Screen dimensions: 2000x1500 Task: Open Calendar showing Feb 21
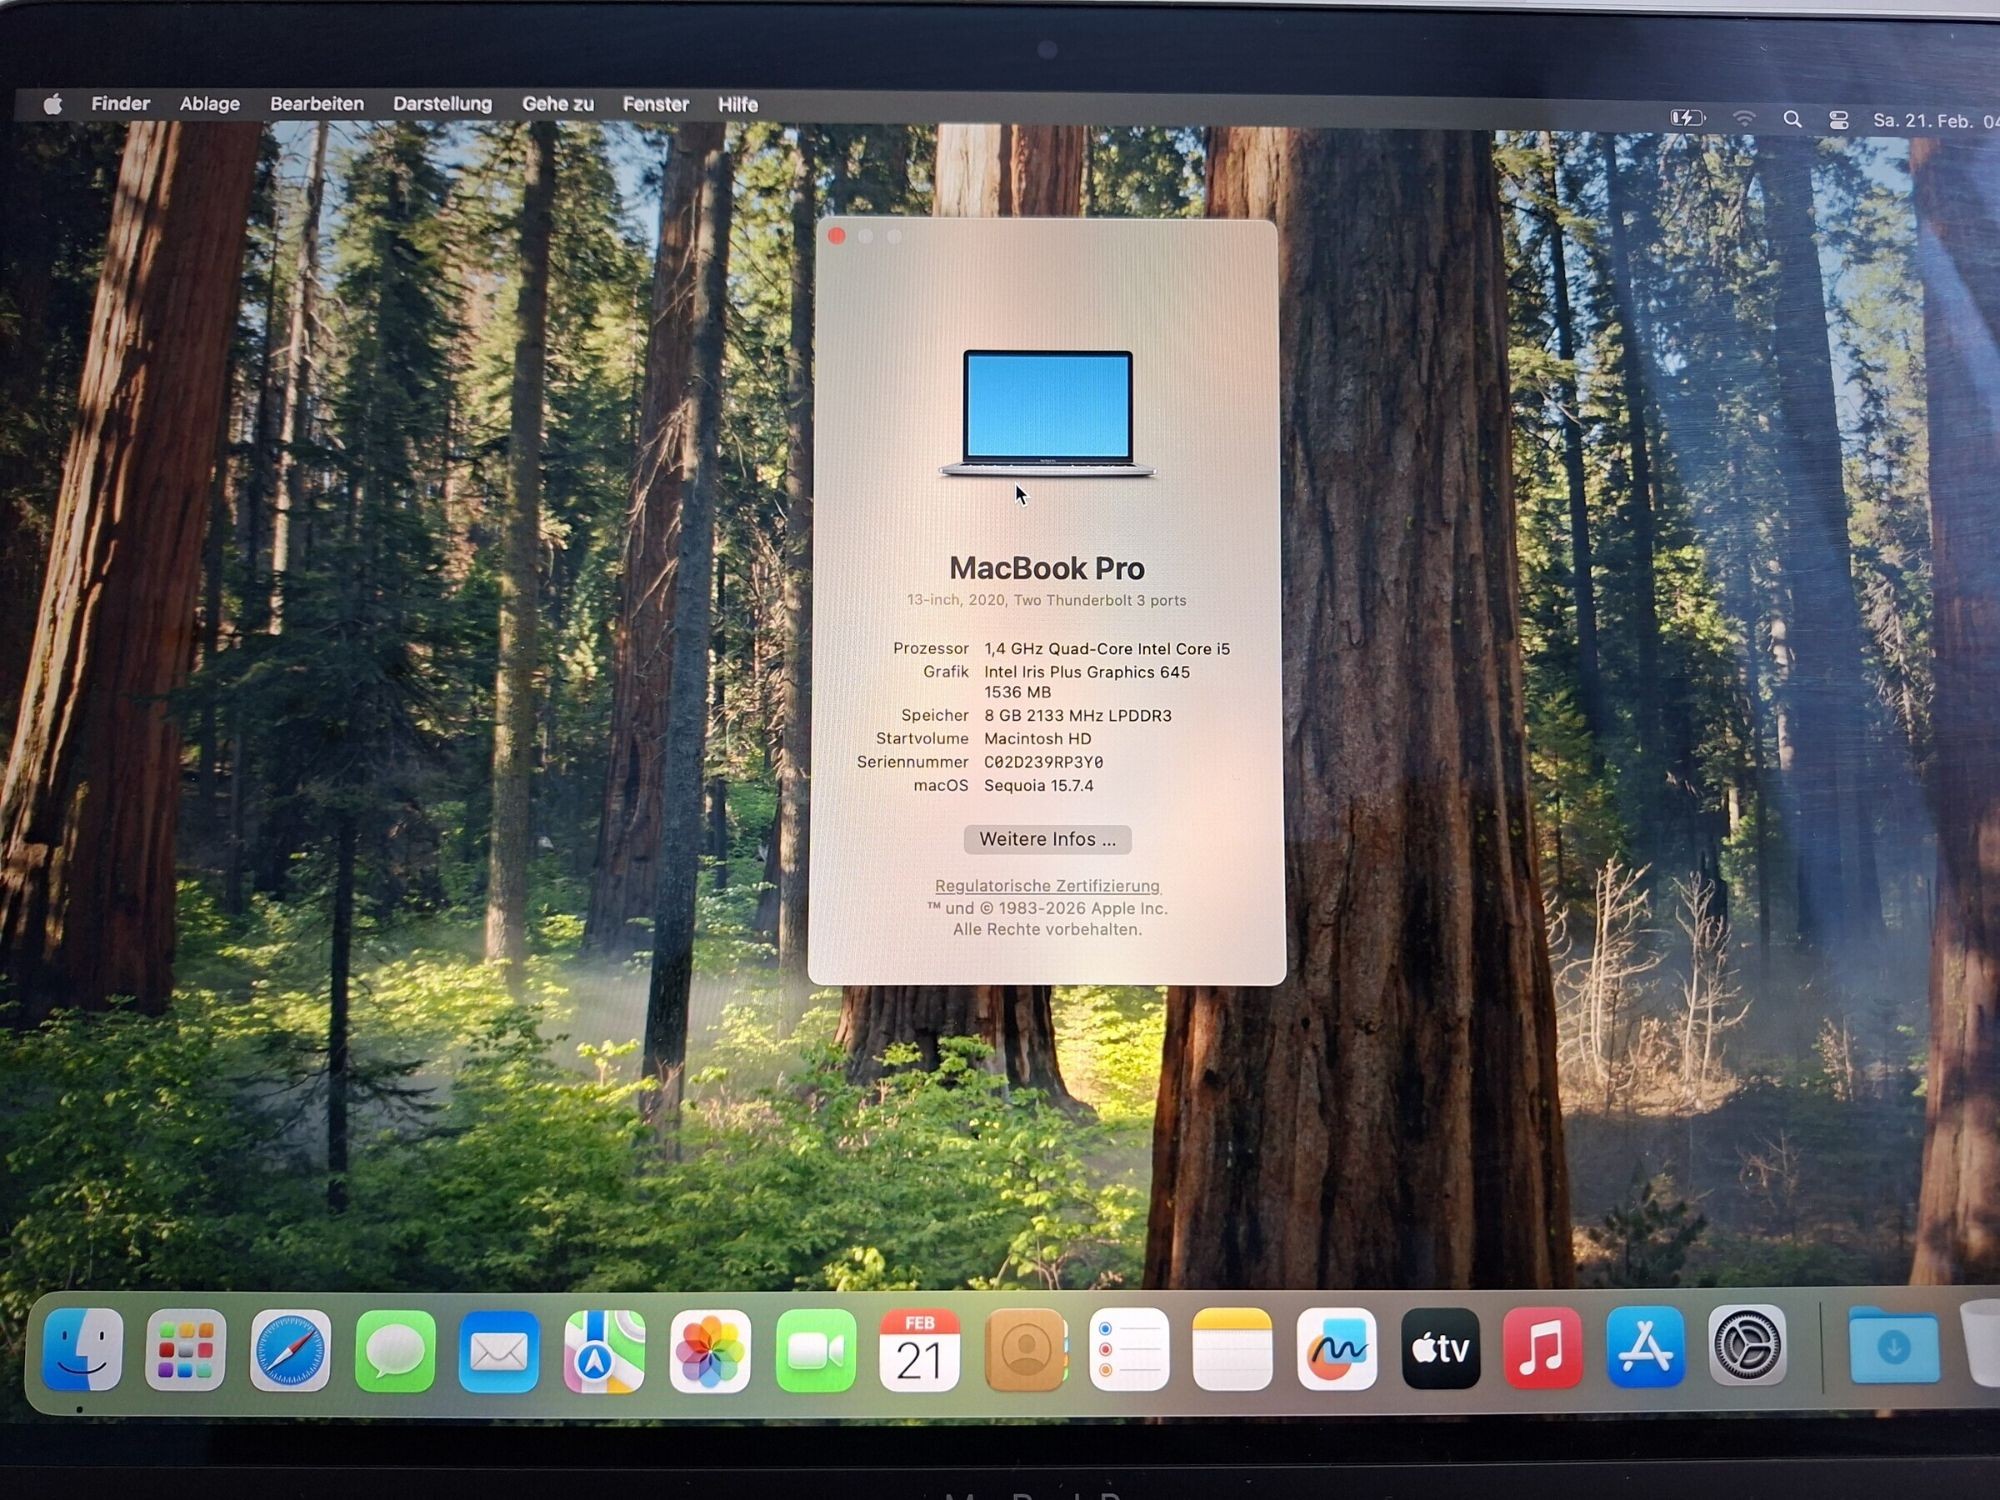coord(919,1350)
